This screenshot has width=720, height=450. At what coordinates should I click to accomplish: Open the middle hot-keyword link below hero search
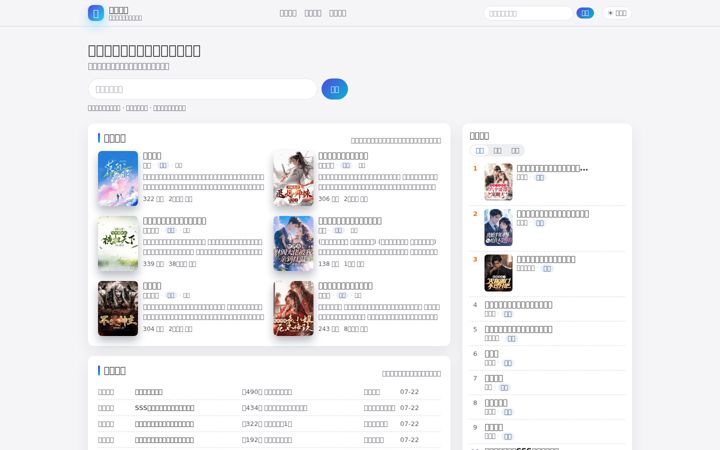coord(137,108)
